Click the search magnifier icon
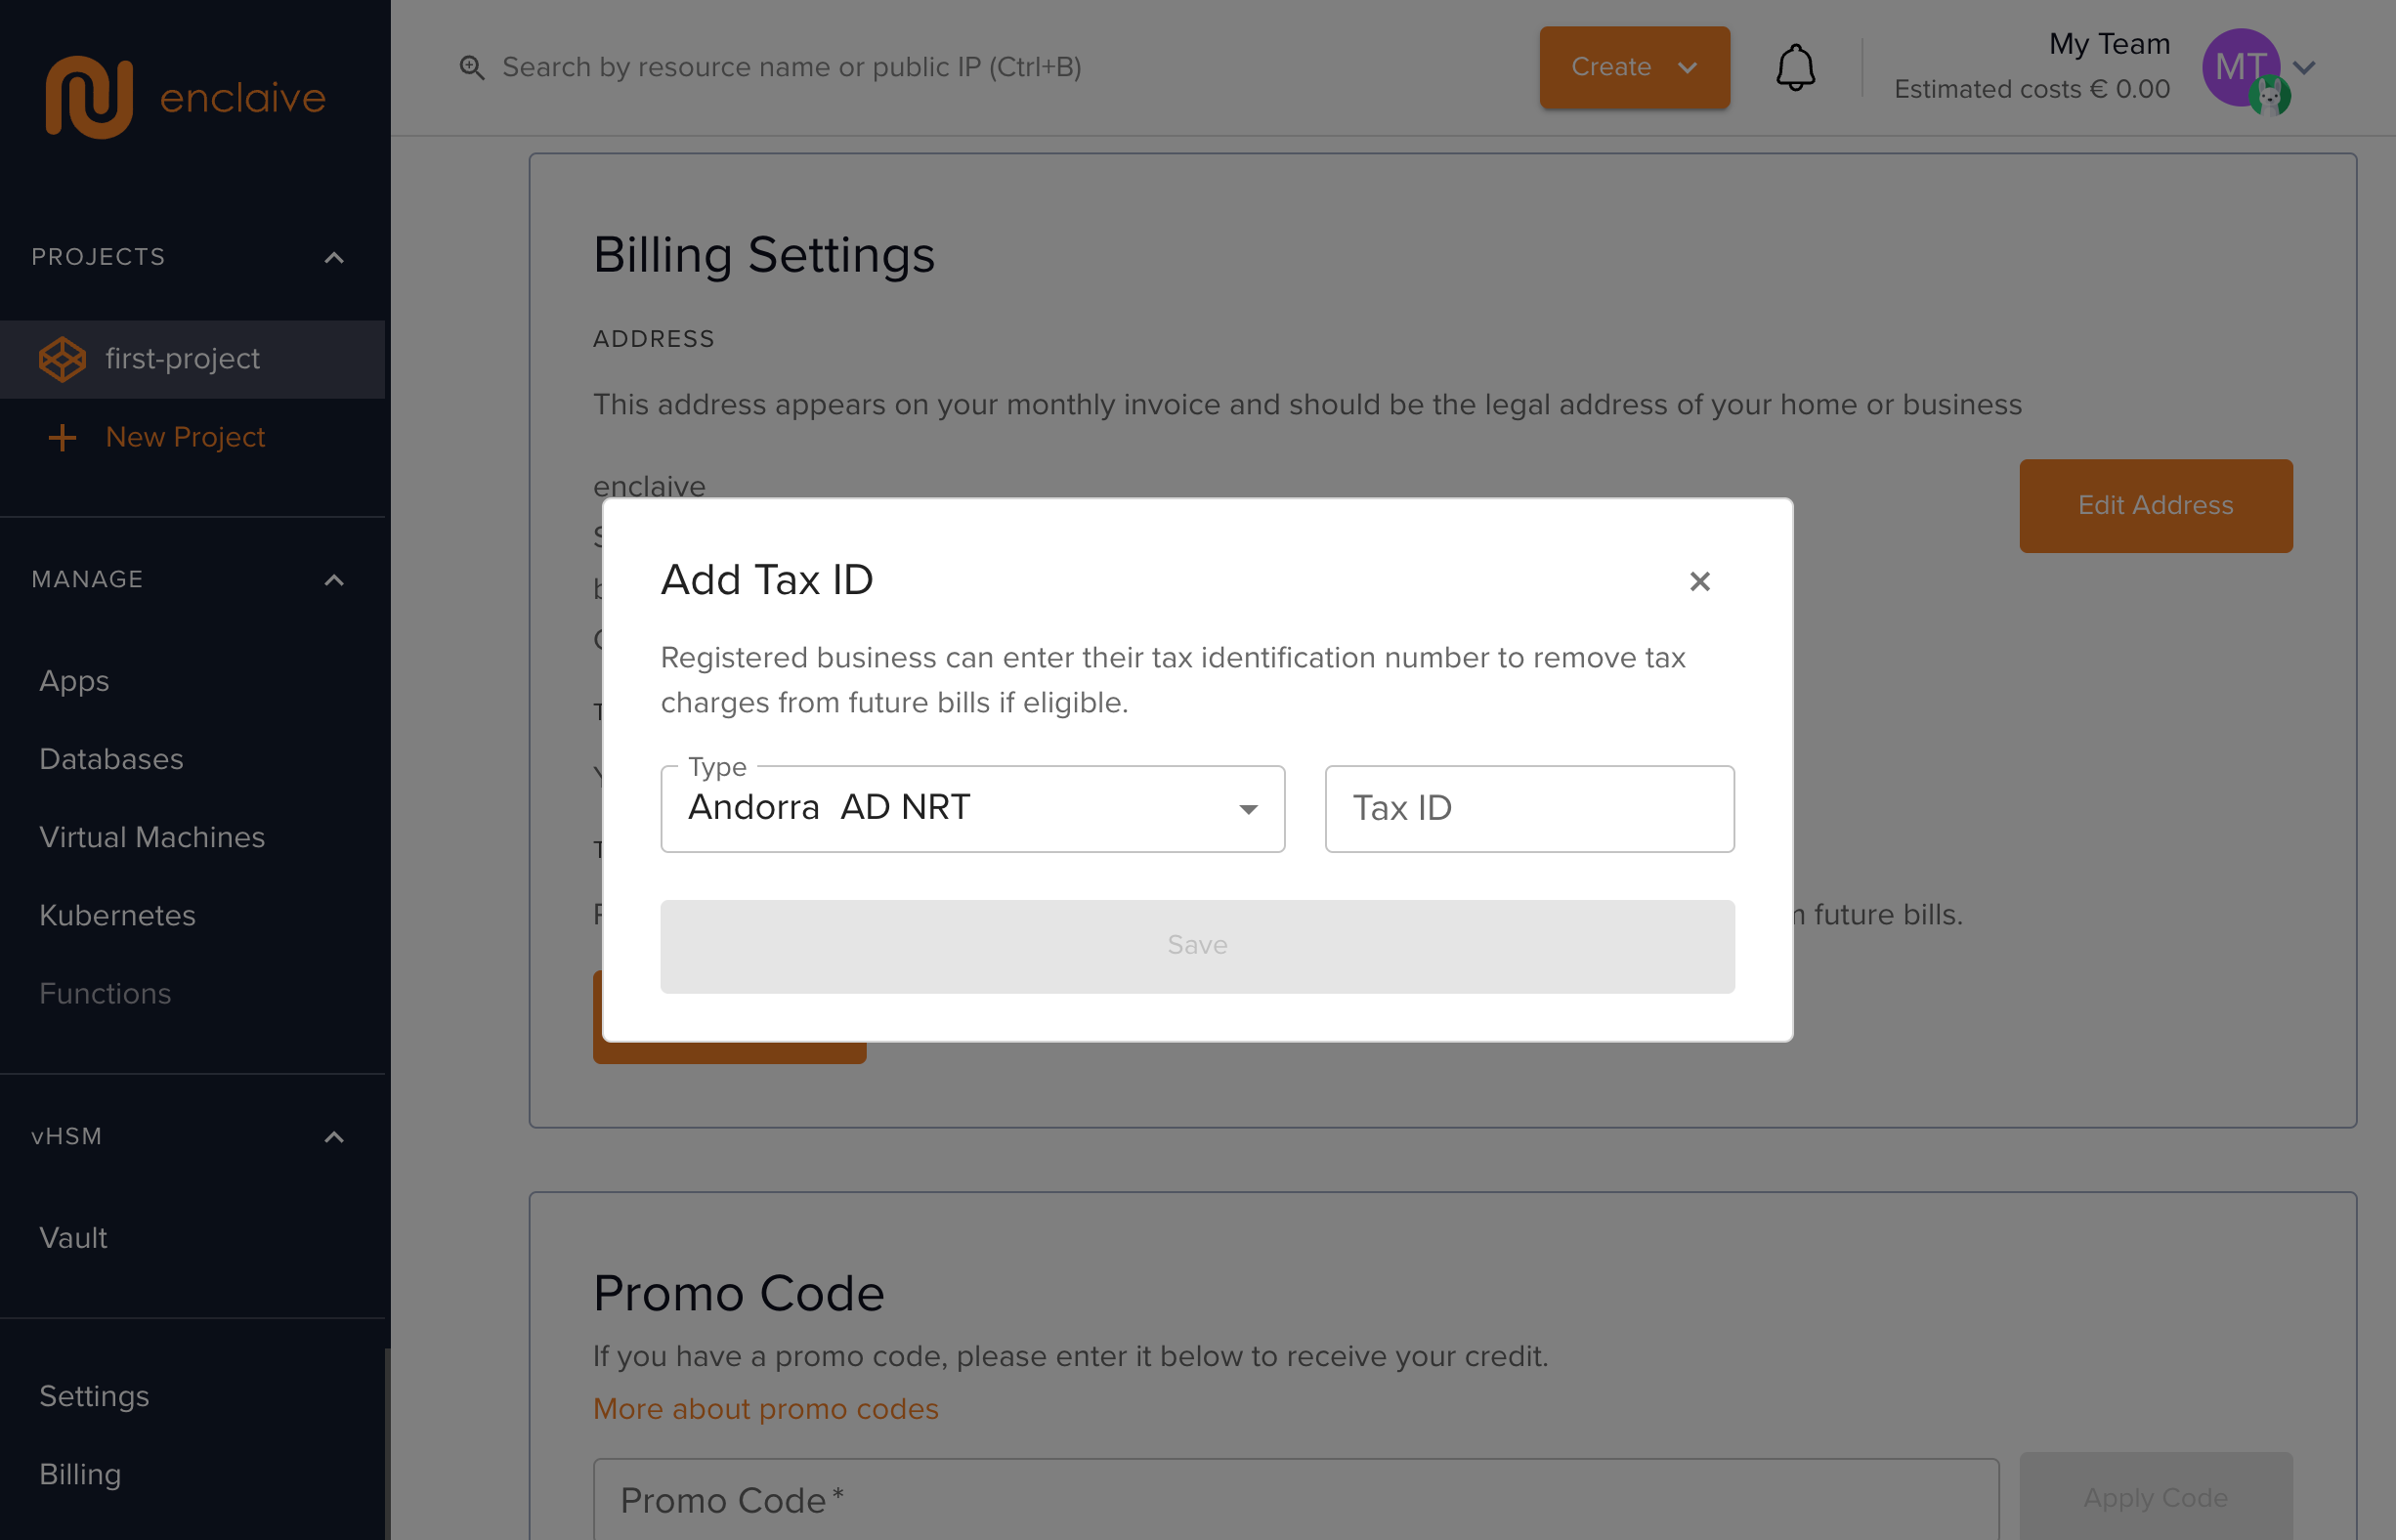This screenshot has width=2396, height=1540. pos(471,68)
